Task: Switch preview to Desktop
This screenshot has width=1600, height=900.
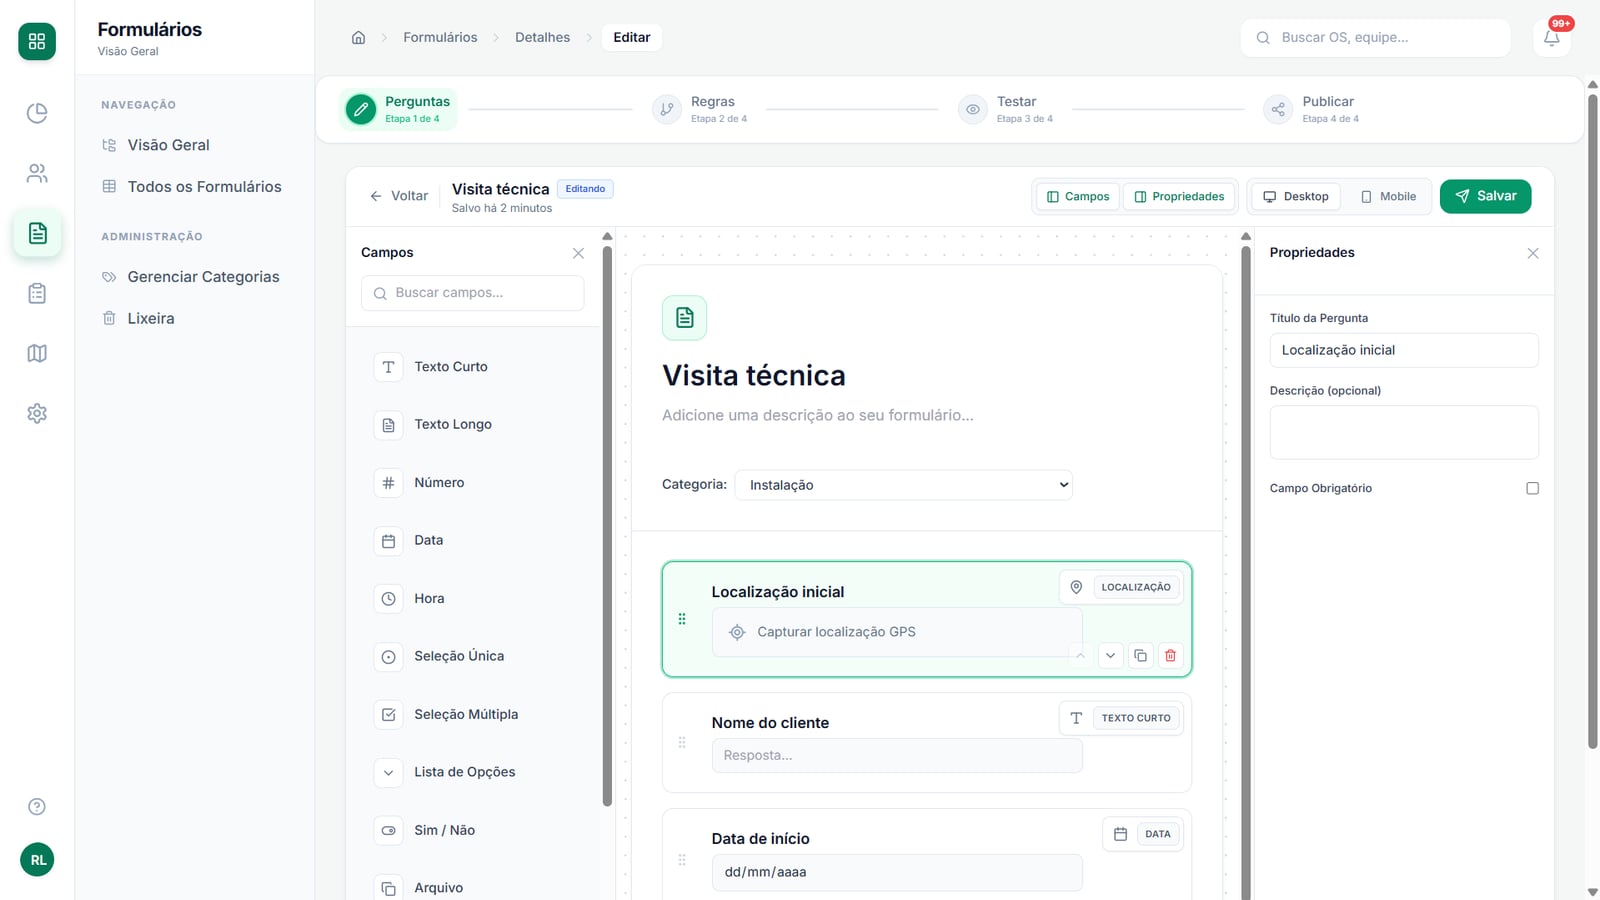Action: click(1296, 196)
